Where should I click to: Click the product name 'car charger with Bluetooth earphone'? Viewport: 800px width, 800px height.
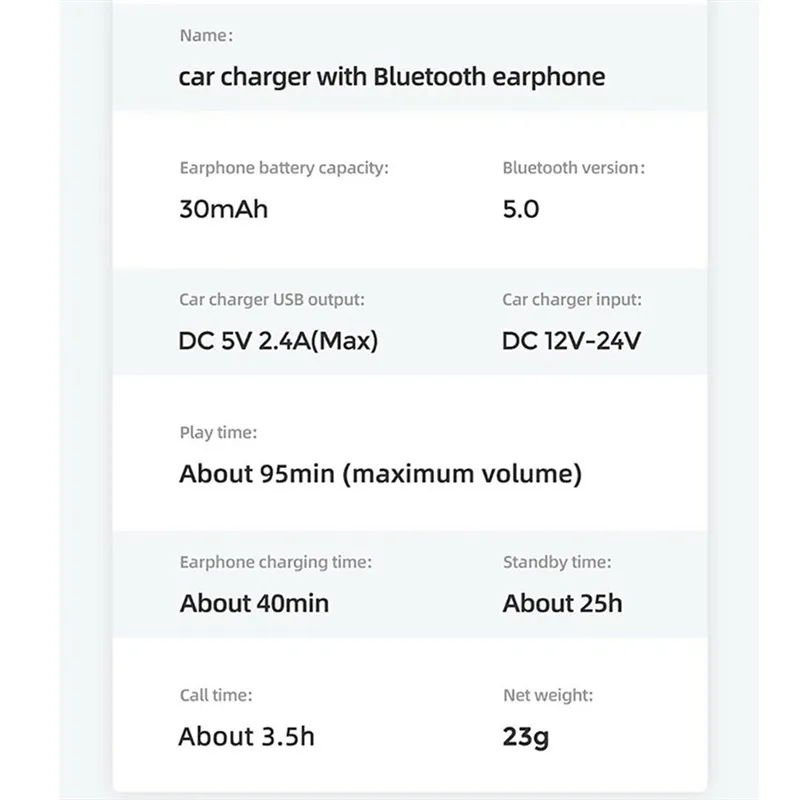coord(392,77)
